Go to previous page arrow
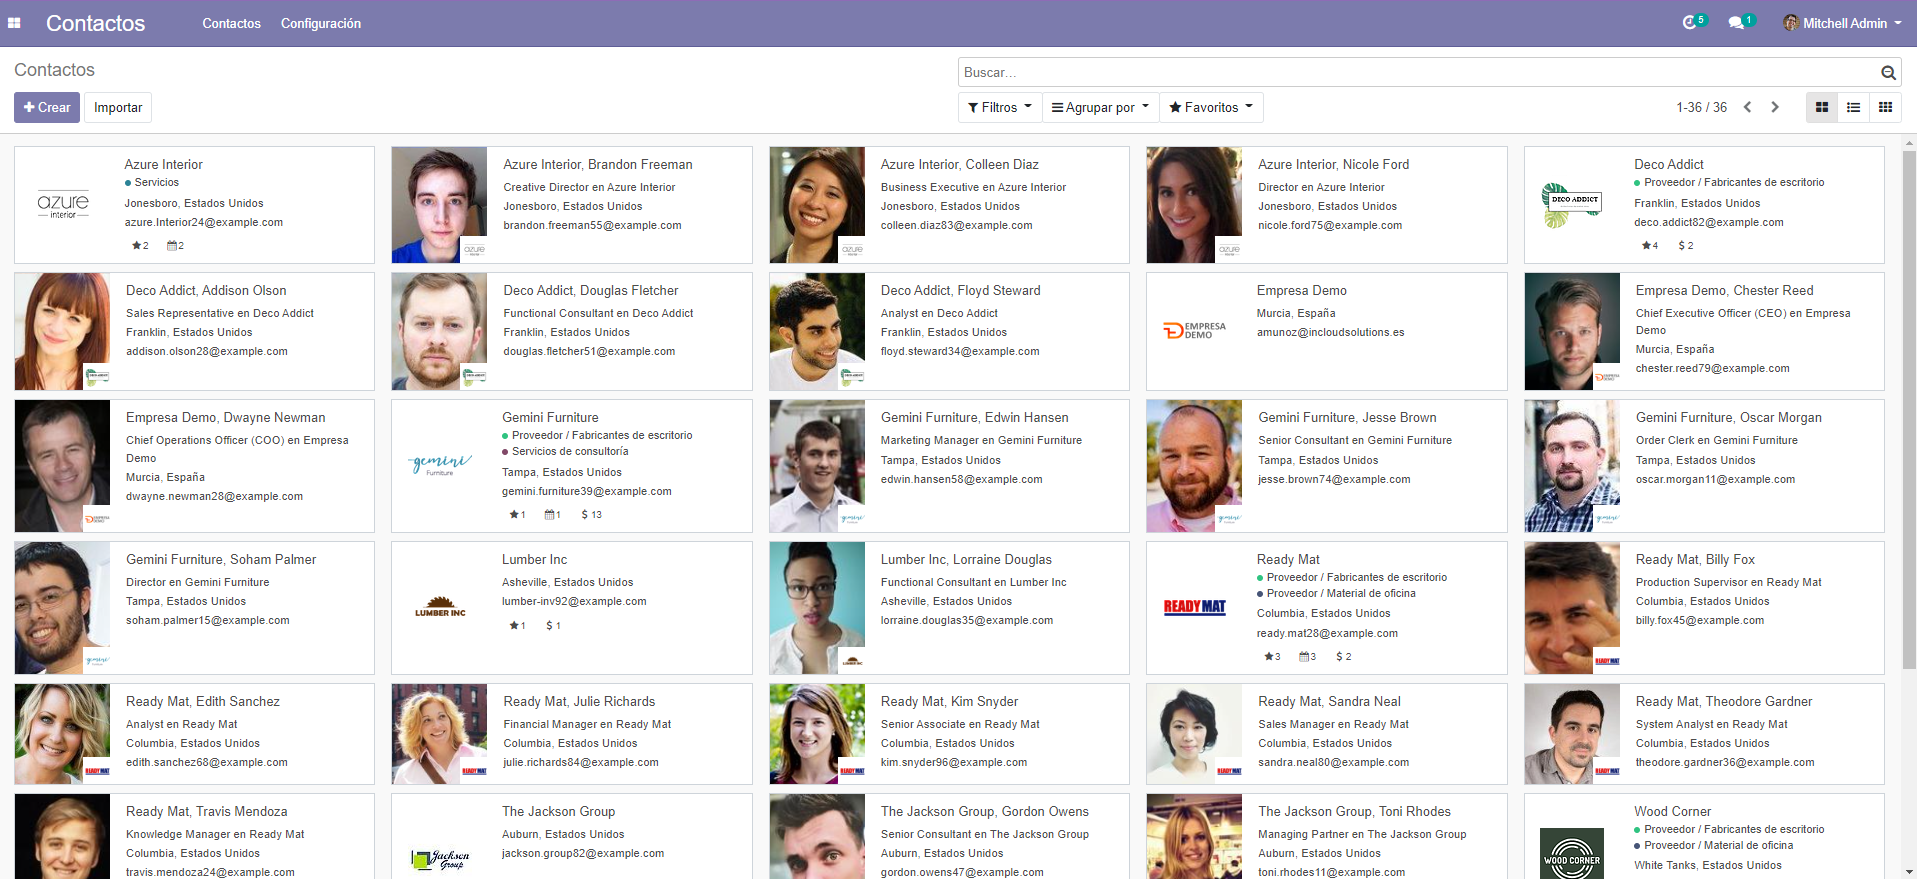The width and height of the screenshot is (1917, 879). pyautogui.click(x=1748, y=107)
